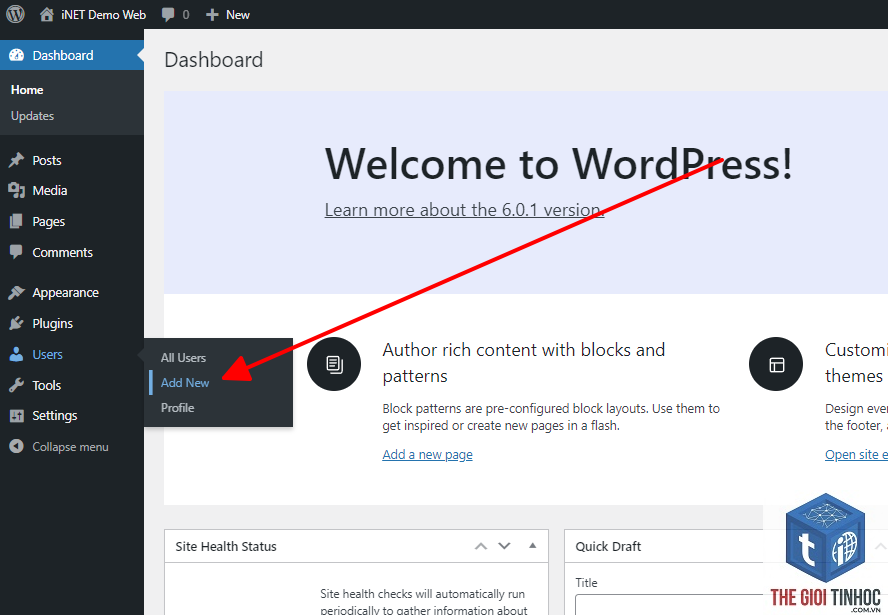
Task: Click the Plugins plug icon
Action: pyautogui.click(x=16, y=323)
